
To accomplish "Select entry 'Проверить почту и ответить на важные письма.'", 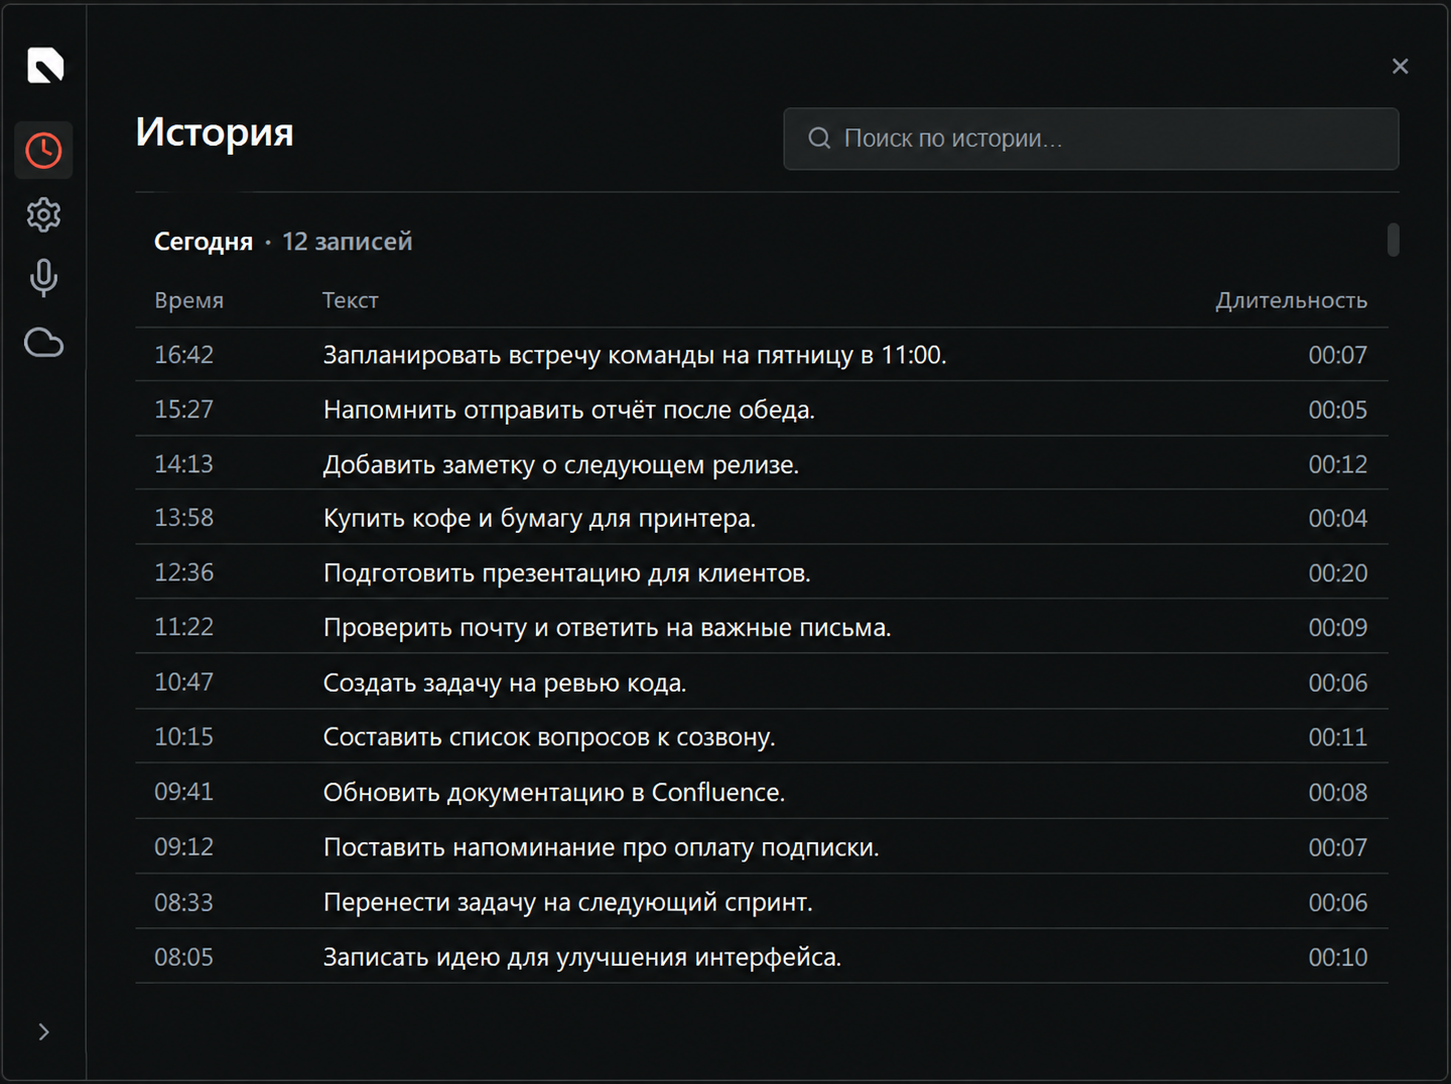I will [x=762, y=627].
